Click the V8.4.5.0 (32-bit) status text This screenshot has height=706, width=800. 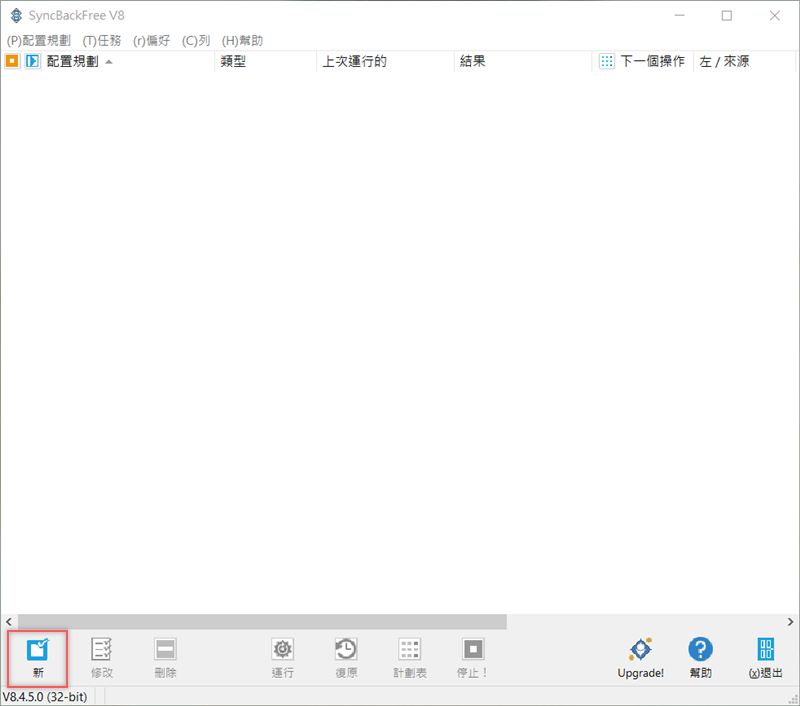[x=45, y=696]
